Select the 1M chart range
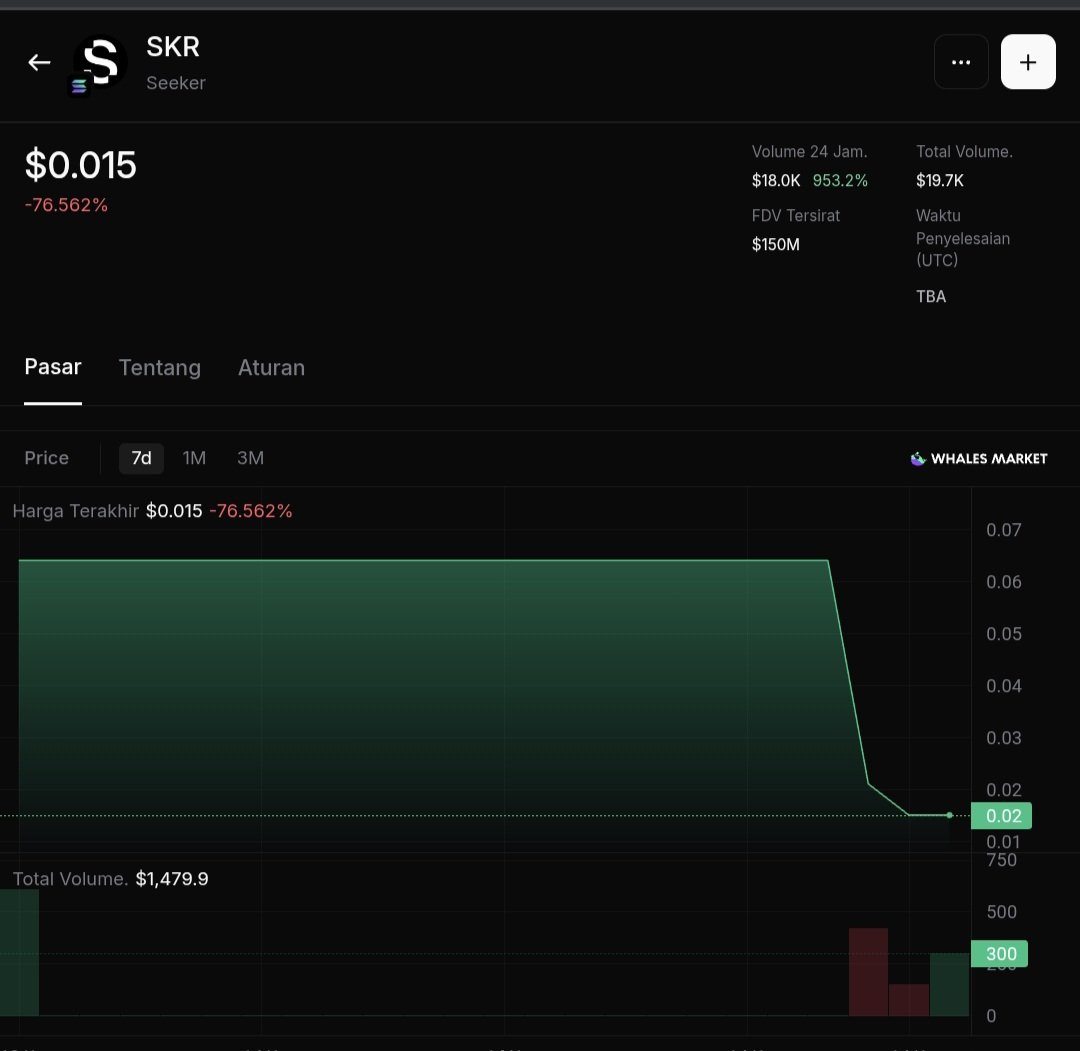This screenshot has height=1051, width=1080. 194,458
